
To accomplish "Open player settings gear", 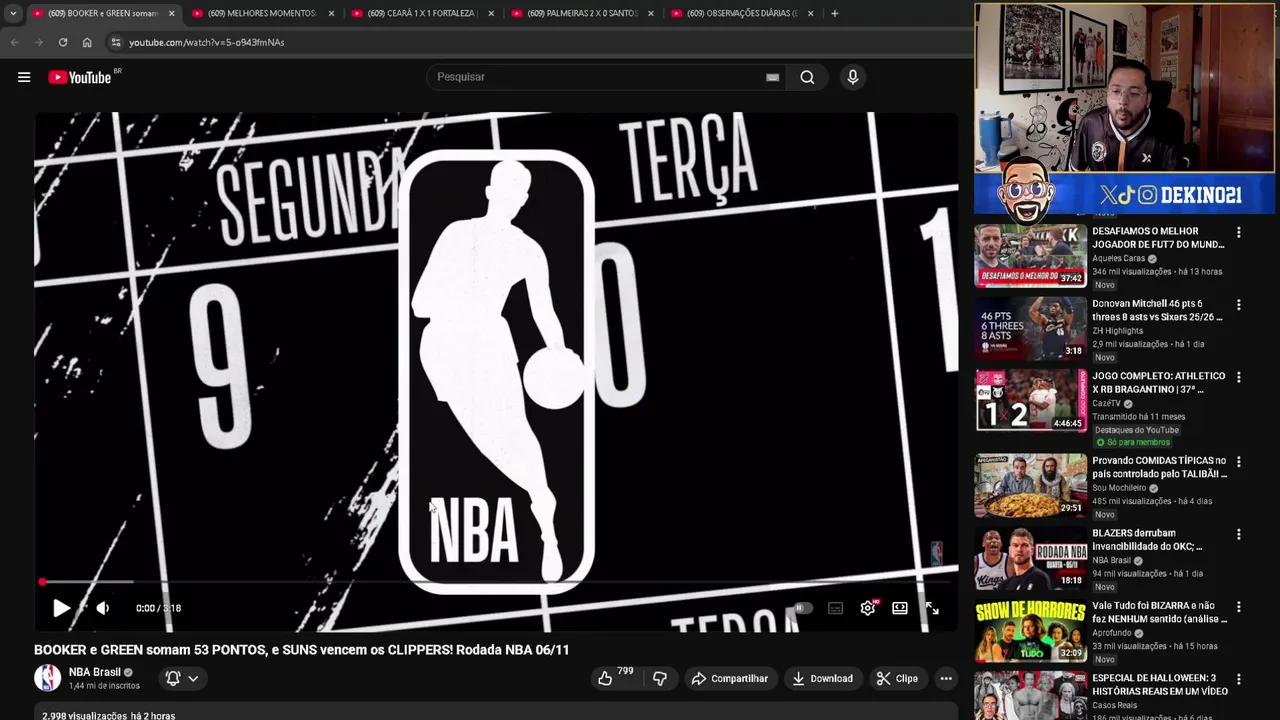I will (x=867, y=608).
